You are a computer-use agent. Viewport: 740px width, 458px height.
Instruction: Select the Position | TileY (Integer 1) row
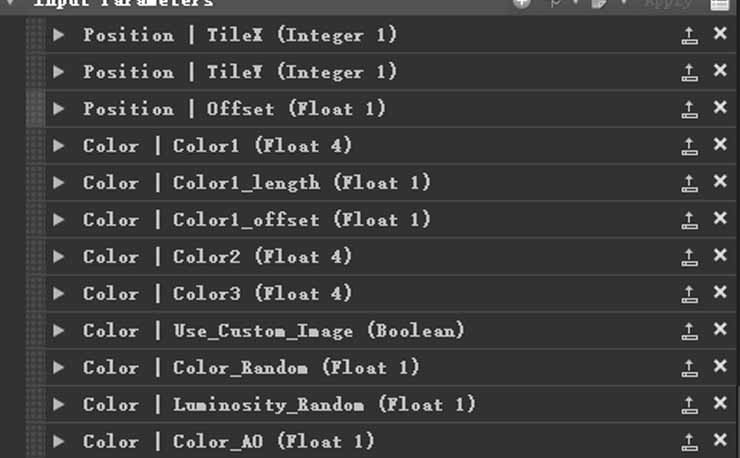[x=391, y=71]
